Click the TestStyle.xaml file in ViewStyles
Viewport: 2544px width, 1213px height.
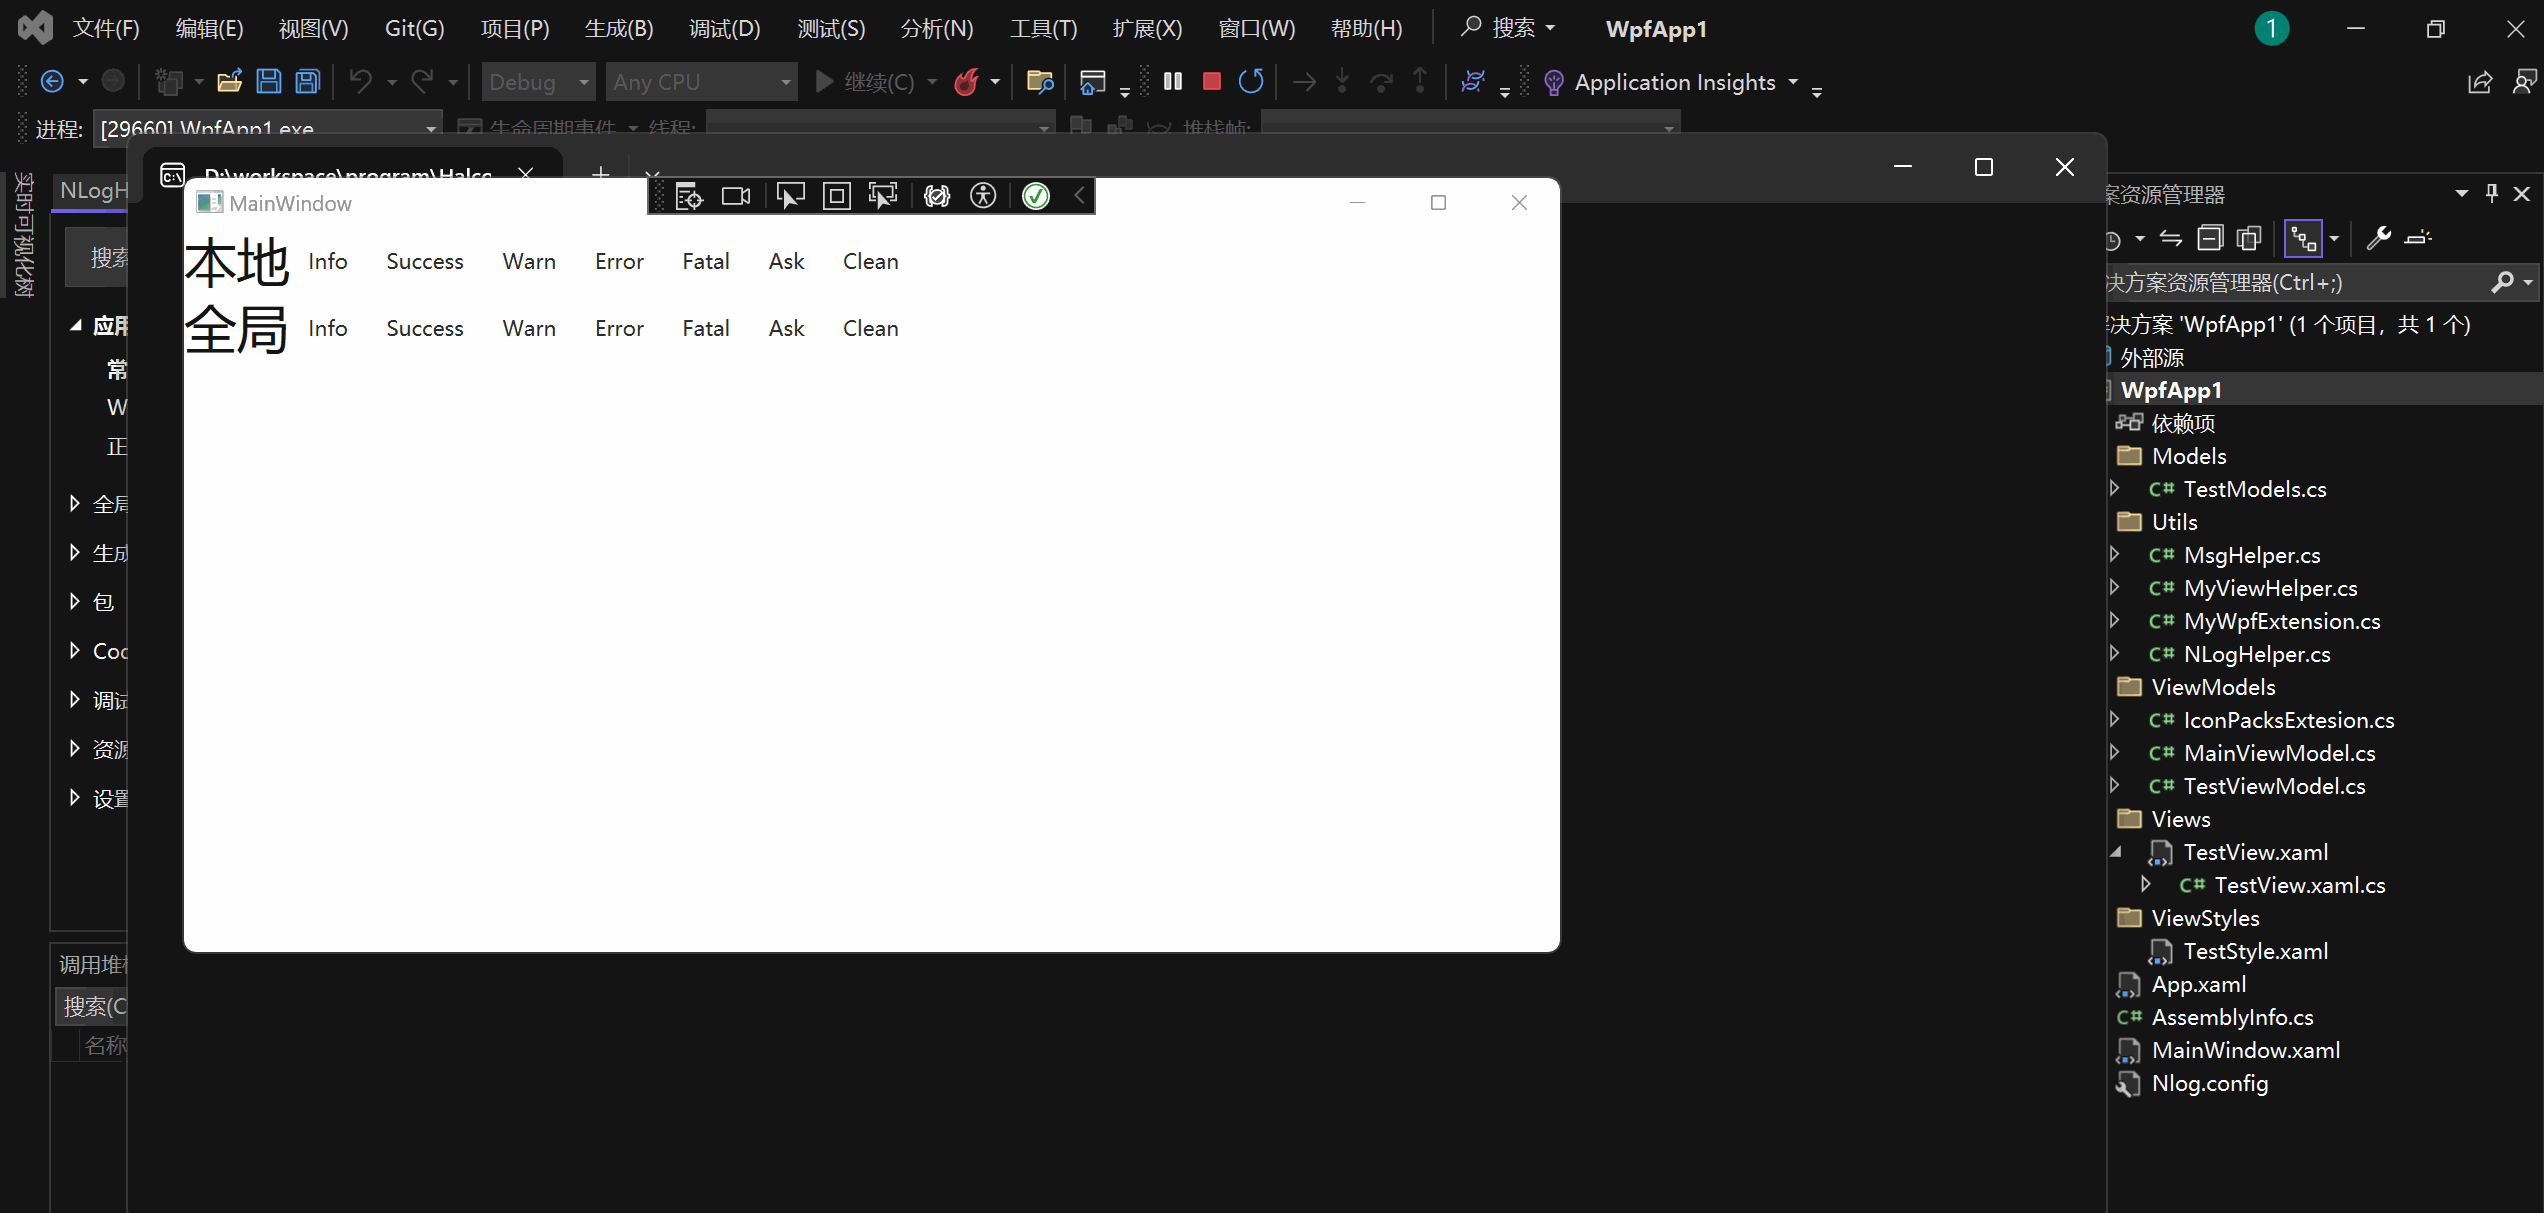click(2245, 952)
